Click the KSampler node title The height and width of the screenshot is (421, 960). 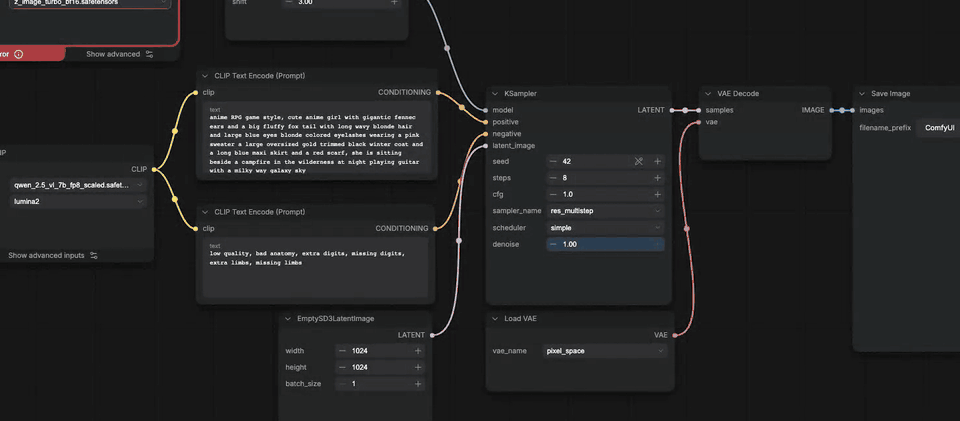[520, 94]
